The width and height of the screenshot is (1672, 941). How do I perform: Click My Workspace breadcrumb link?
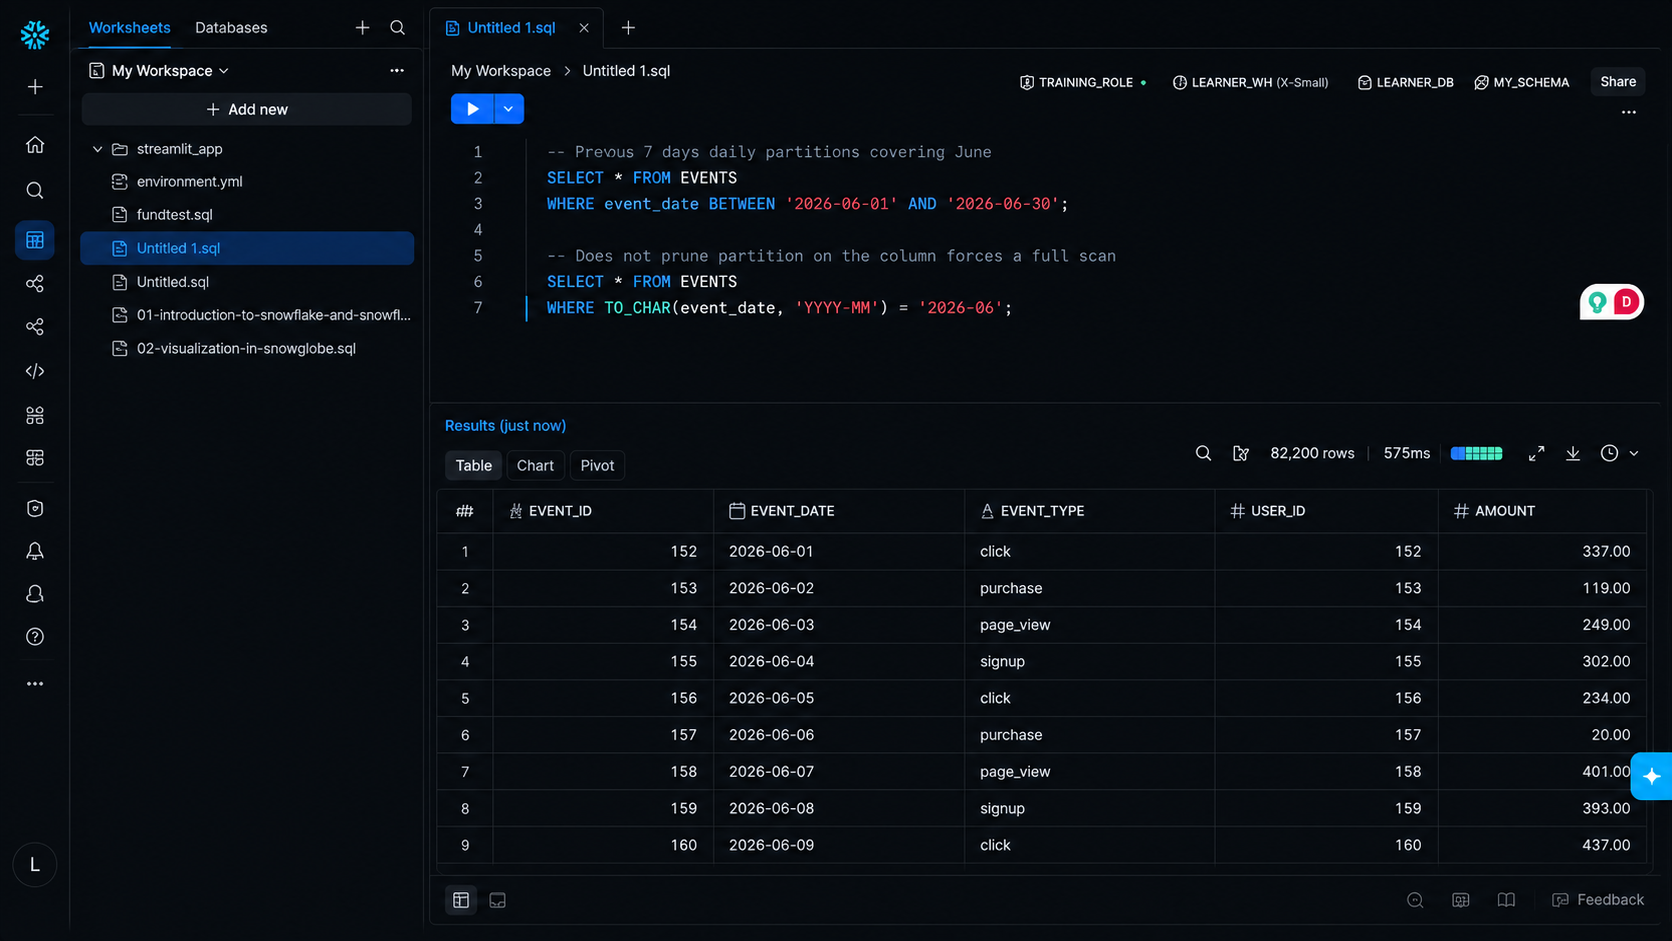[501, 71]
